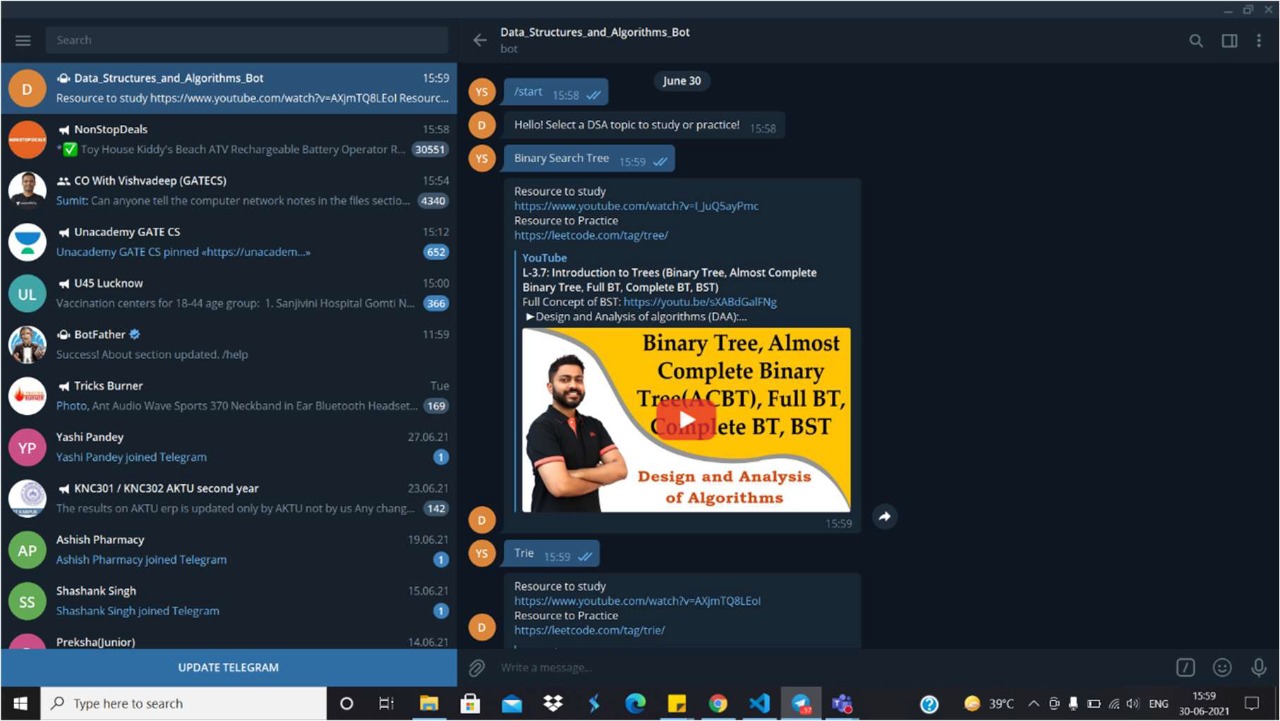The height and width of the screenshot is (721, 1280).
Task: Open the leetcode.com/tag/trie link
Action: point(589,630)
